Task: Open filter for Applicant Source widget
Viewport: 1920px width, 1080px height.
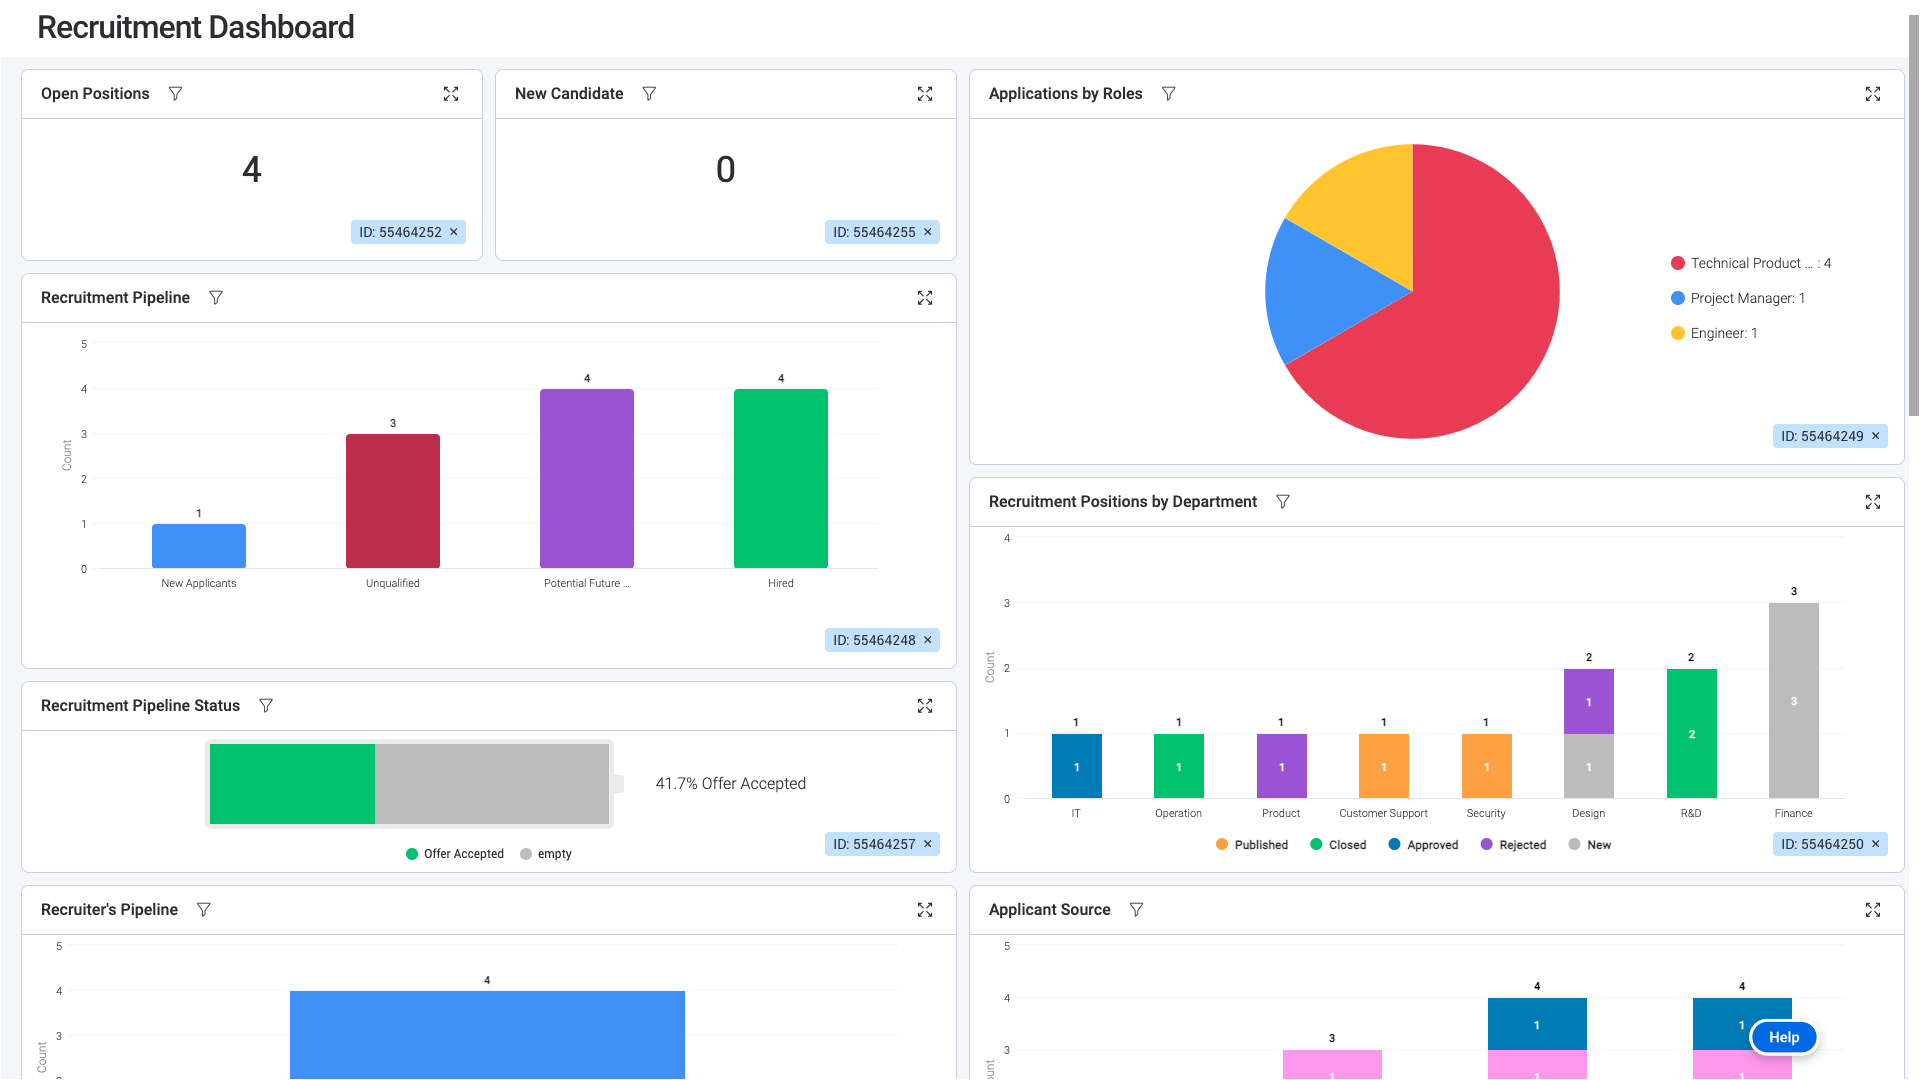Action: pos(1136,910)
